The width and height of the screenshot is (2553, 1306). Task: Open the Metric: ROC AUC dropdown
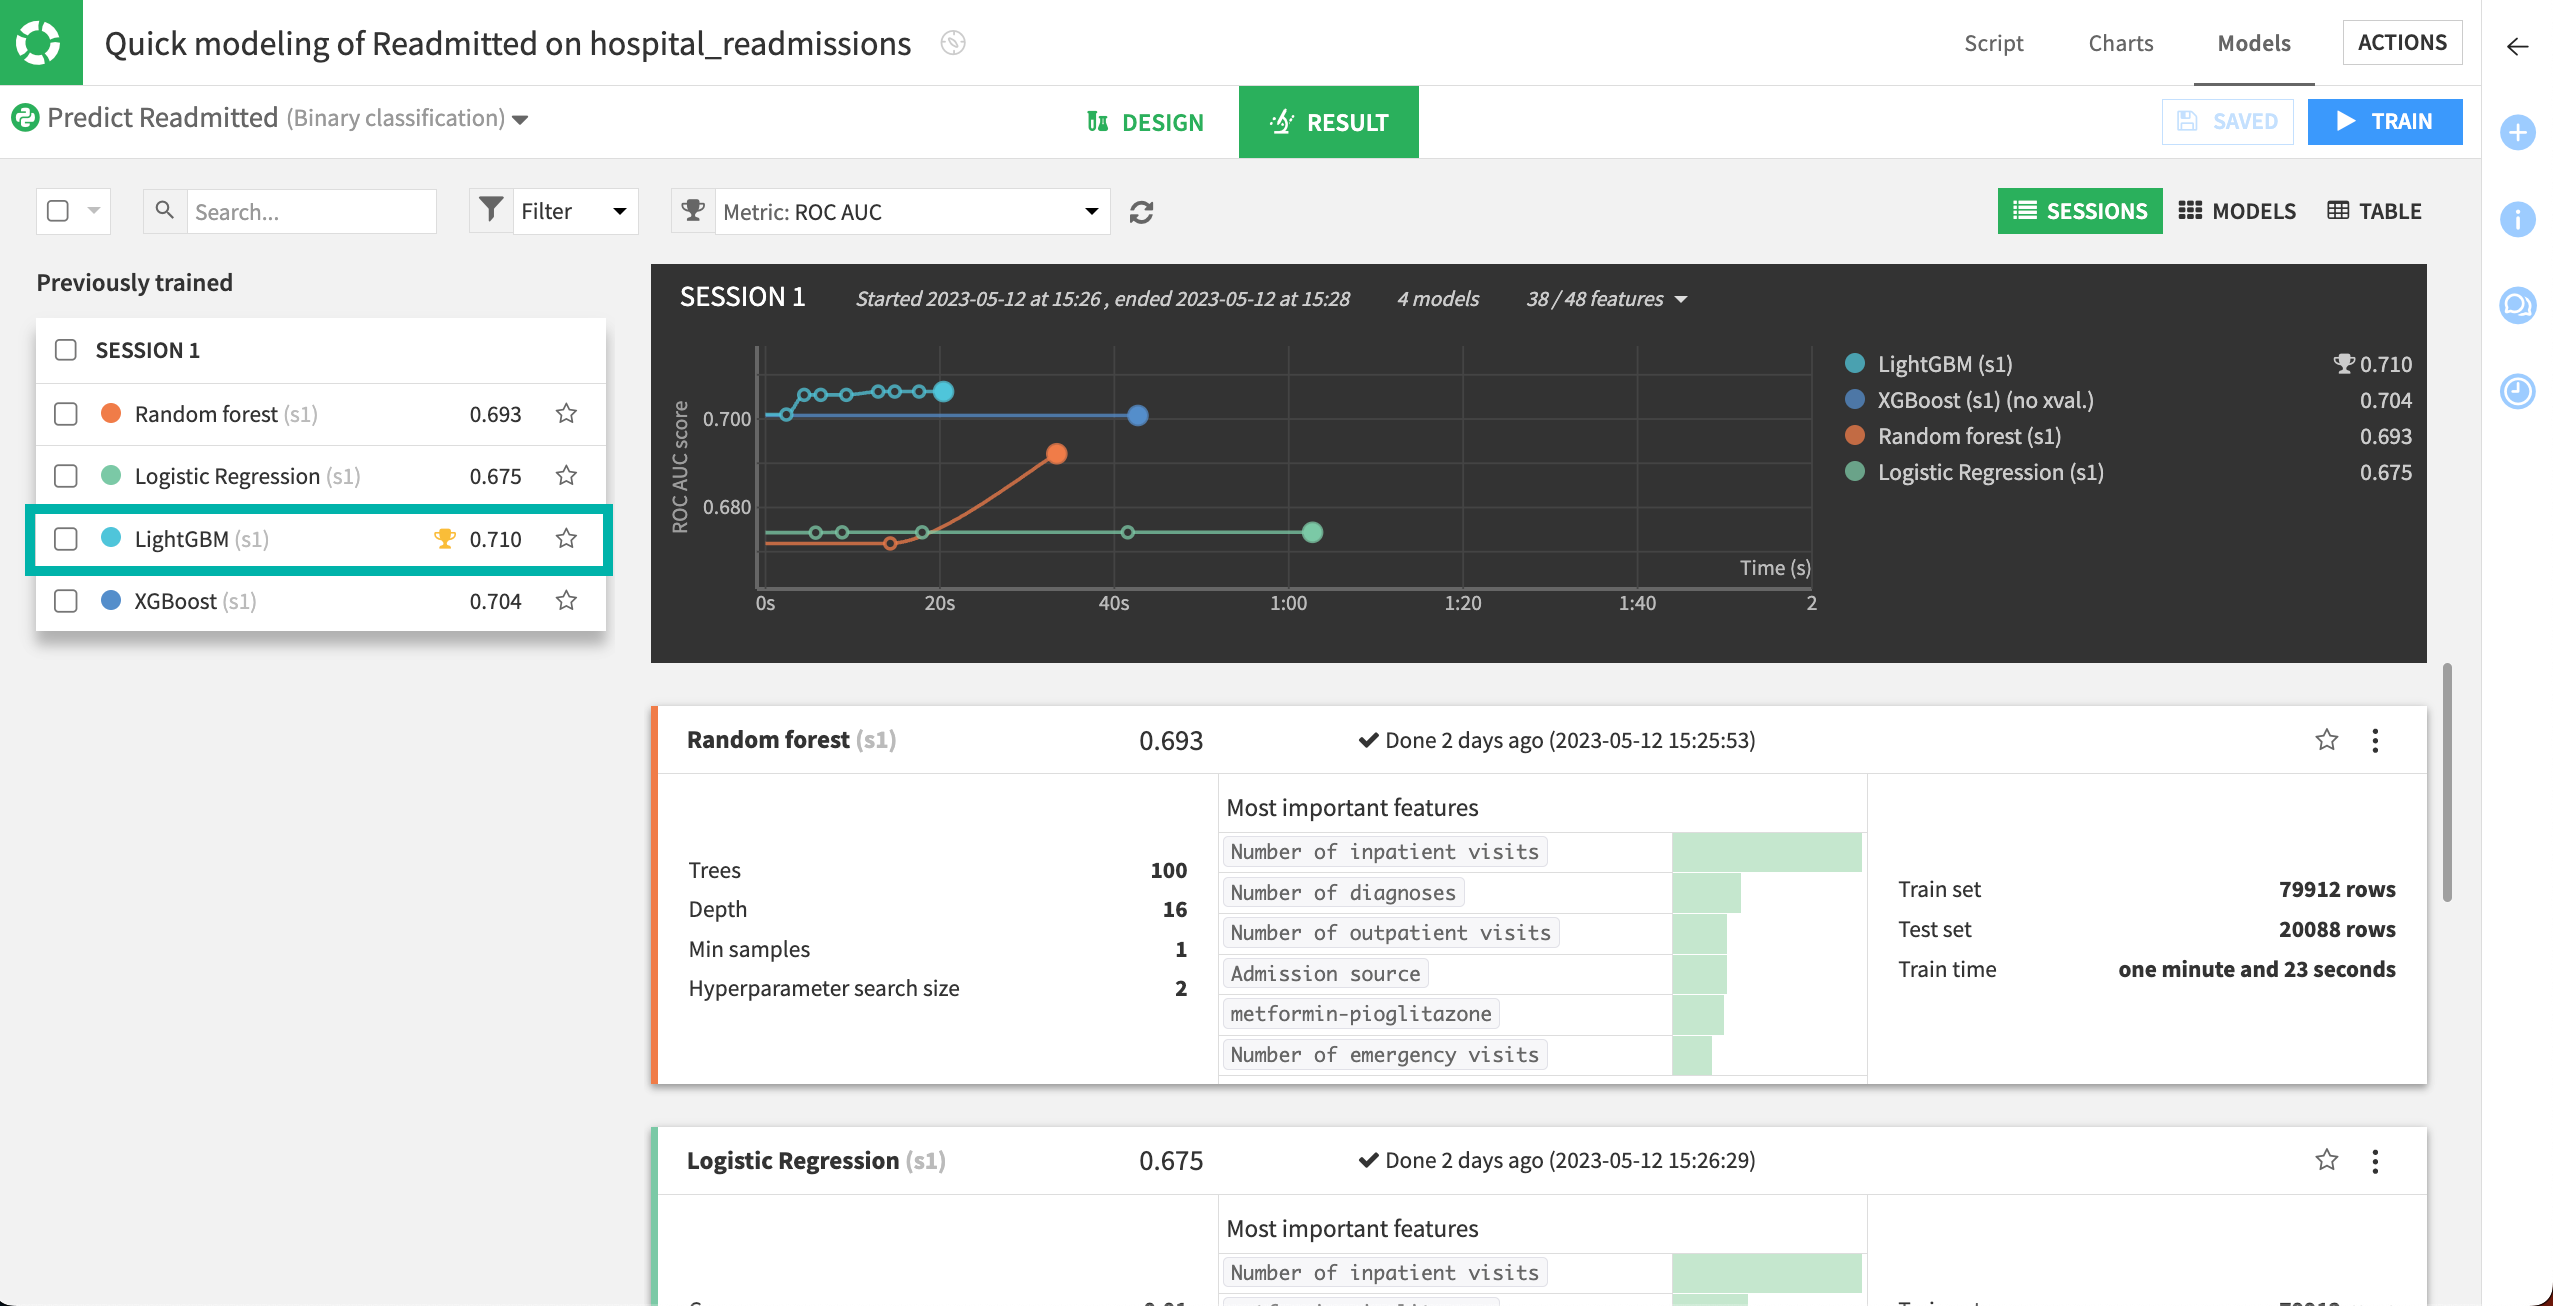coord(910,212)
